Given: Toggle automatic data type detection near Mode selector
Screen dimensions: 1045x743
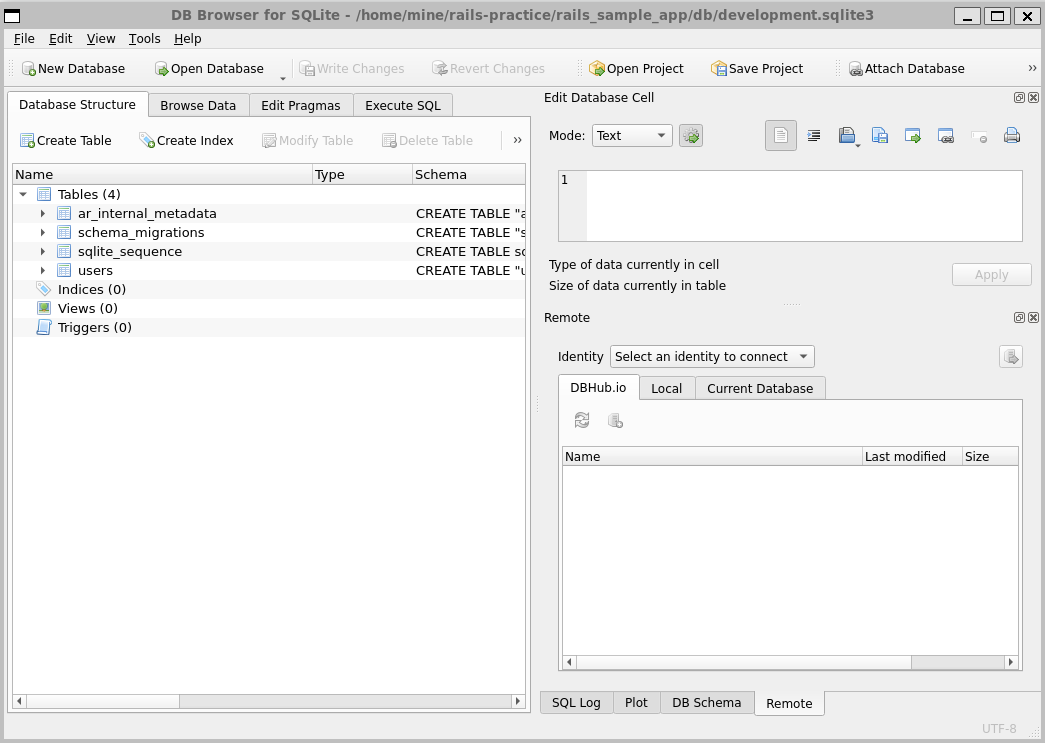Looking at the screenshot, I should (690, 135).
